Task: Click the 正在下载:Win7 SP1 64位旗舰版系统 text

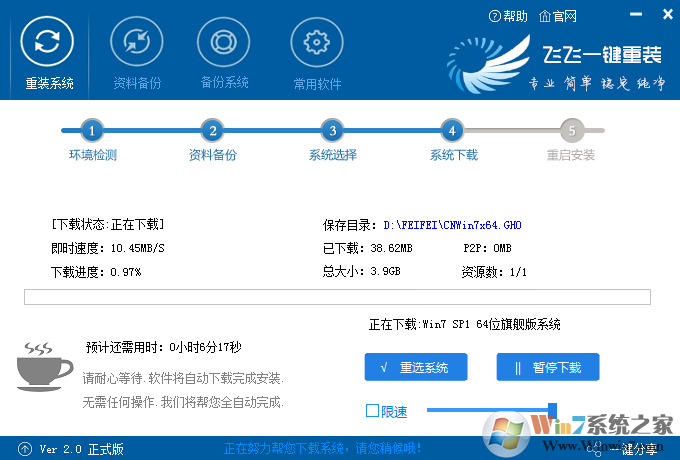Action: [x=464, y=324]
